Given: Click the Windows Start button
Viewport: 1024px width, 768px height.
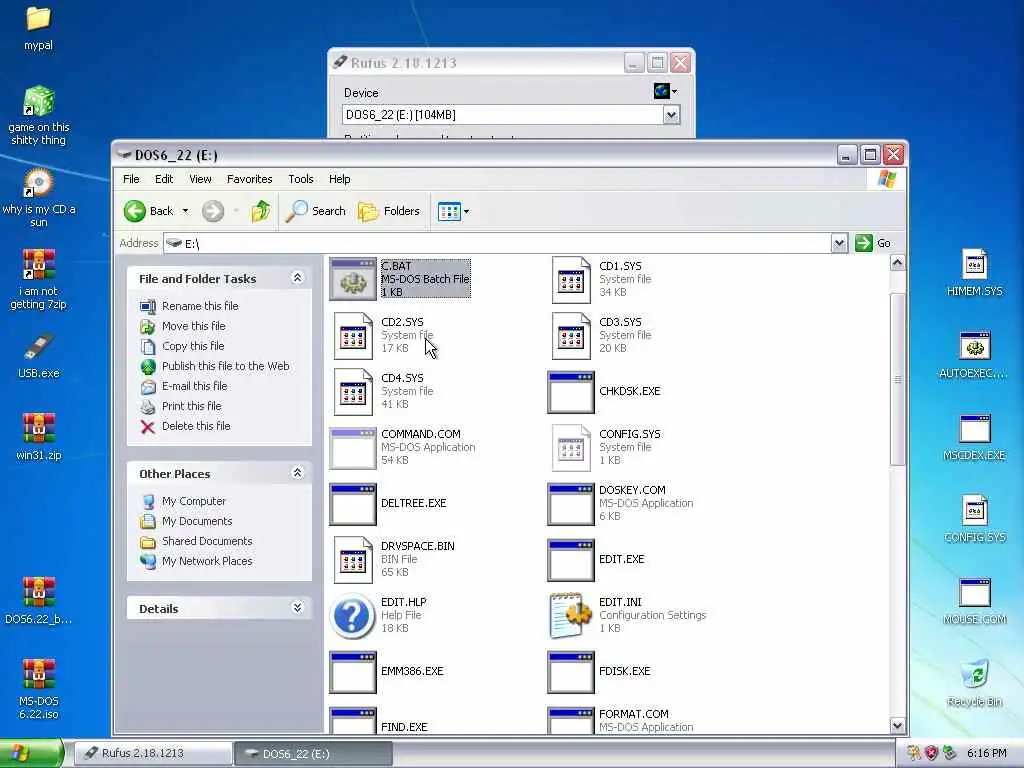Looking at the screenshot, I should (x=31, y=754).
